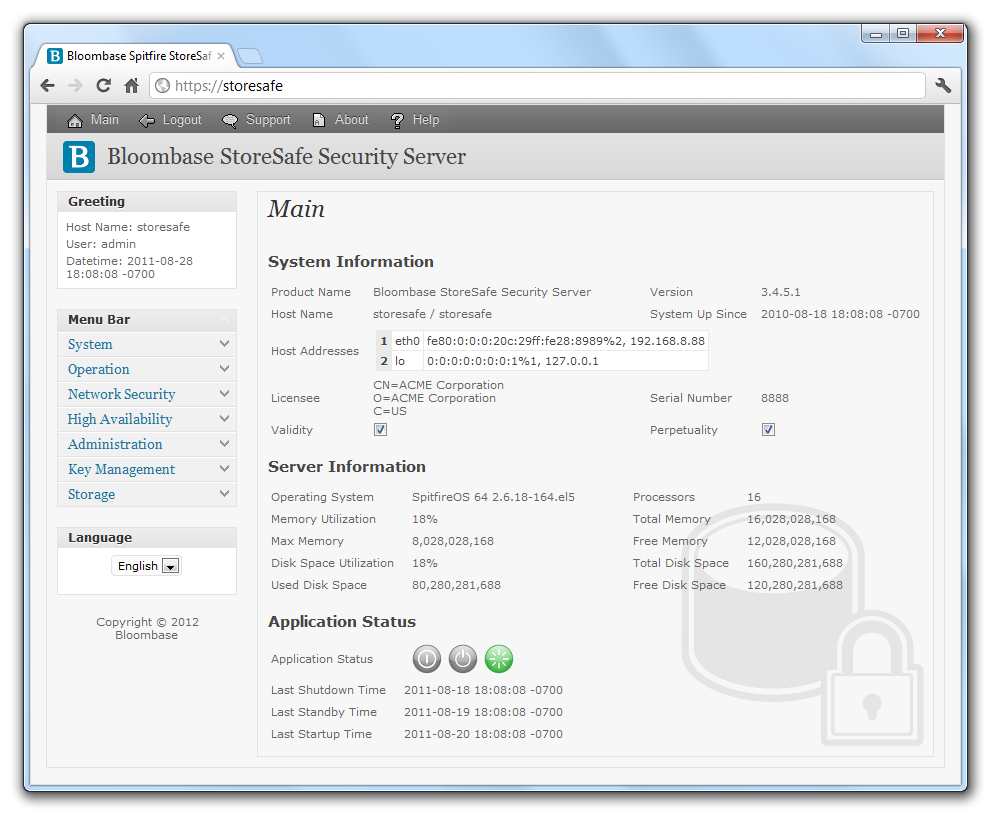This screenshot has width=997, height=821.
Task: Click the Bloombase B logo in the header
Action: pos(79,156)
